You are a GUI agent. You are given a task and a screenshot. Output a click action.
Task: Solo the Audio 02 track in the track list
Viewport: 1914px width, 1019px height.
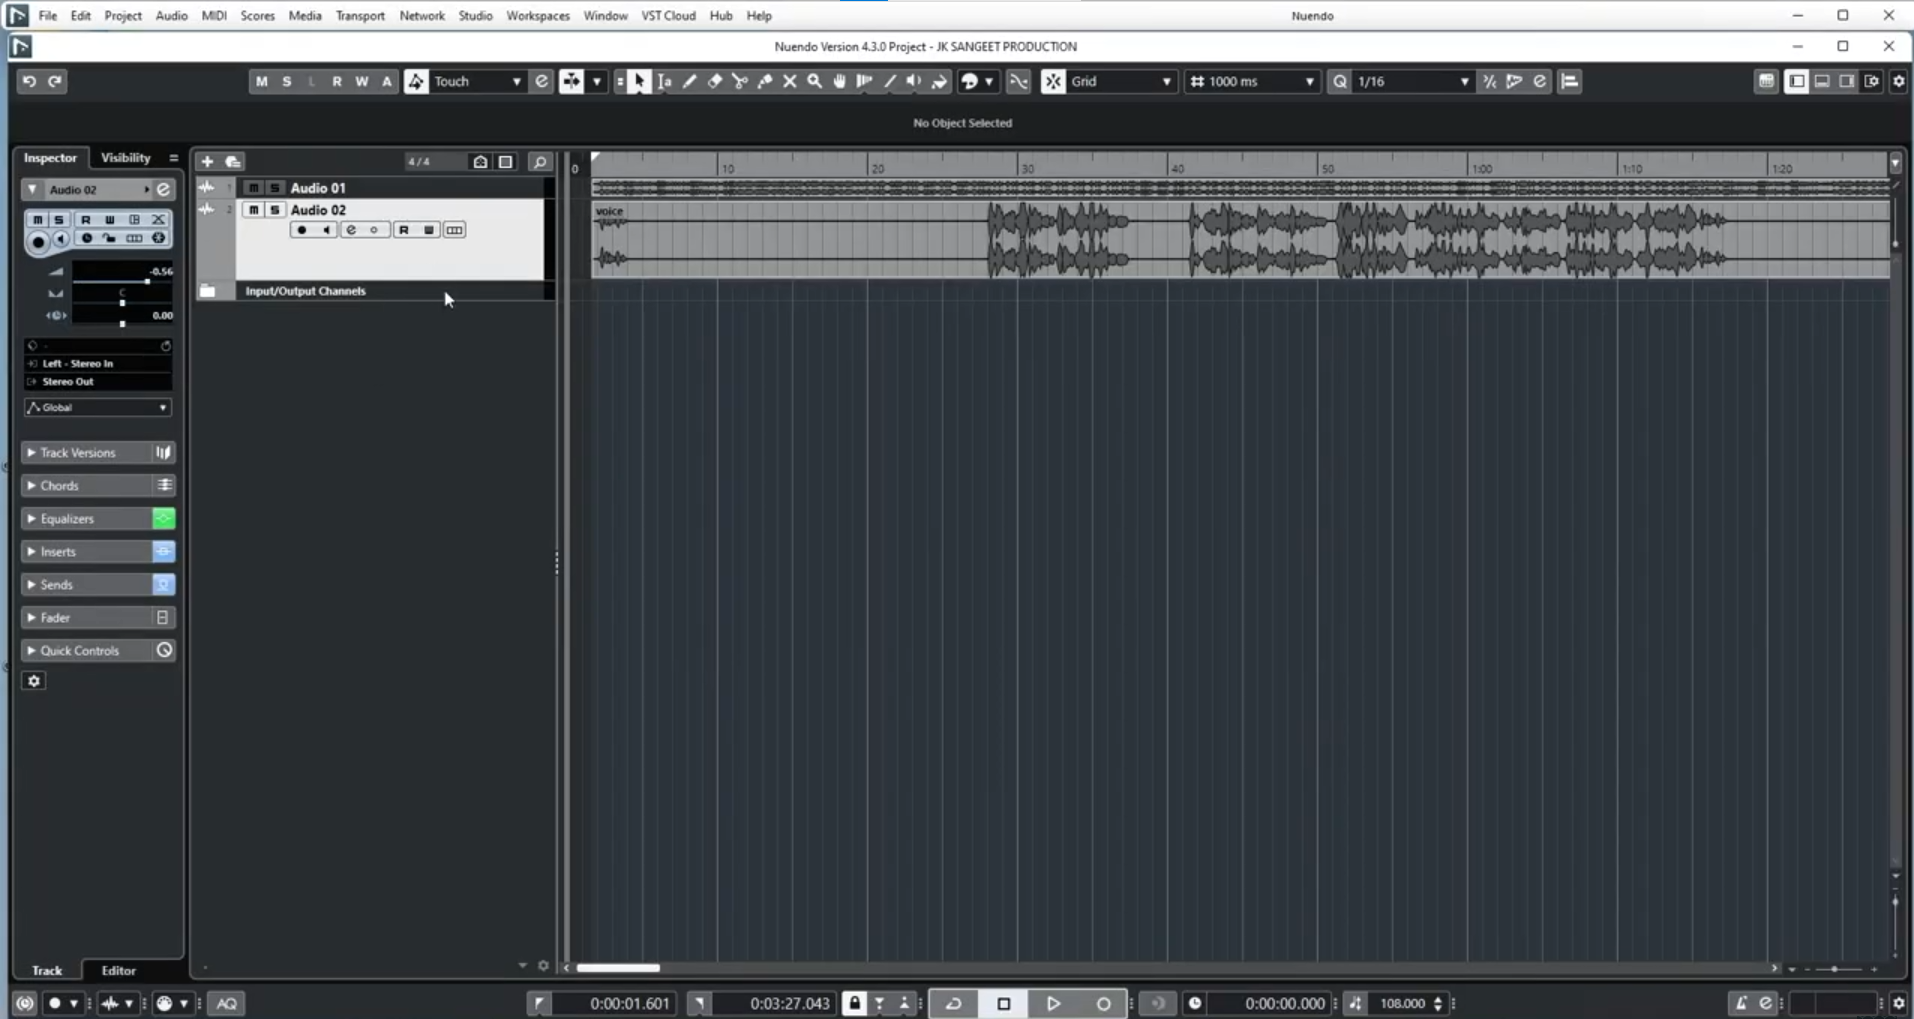click(x=274, y=210)
